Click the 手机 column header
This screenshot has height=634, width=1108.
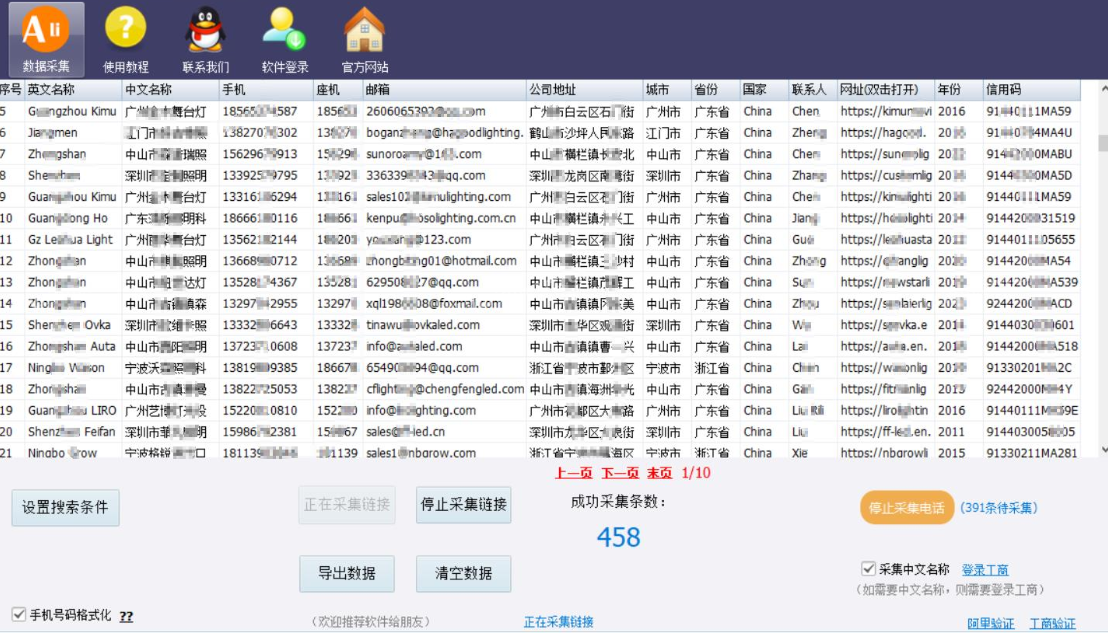pos(266,90)
